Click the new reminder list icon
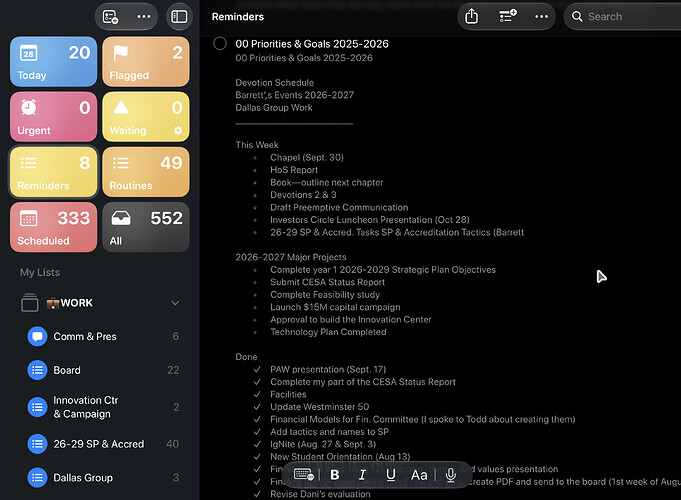 (x=110, y=17)
